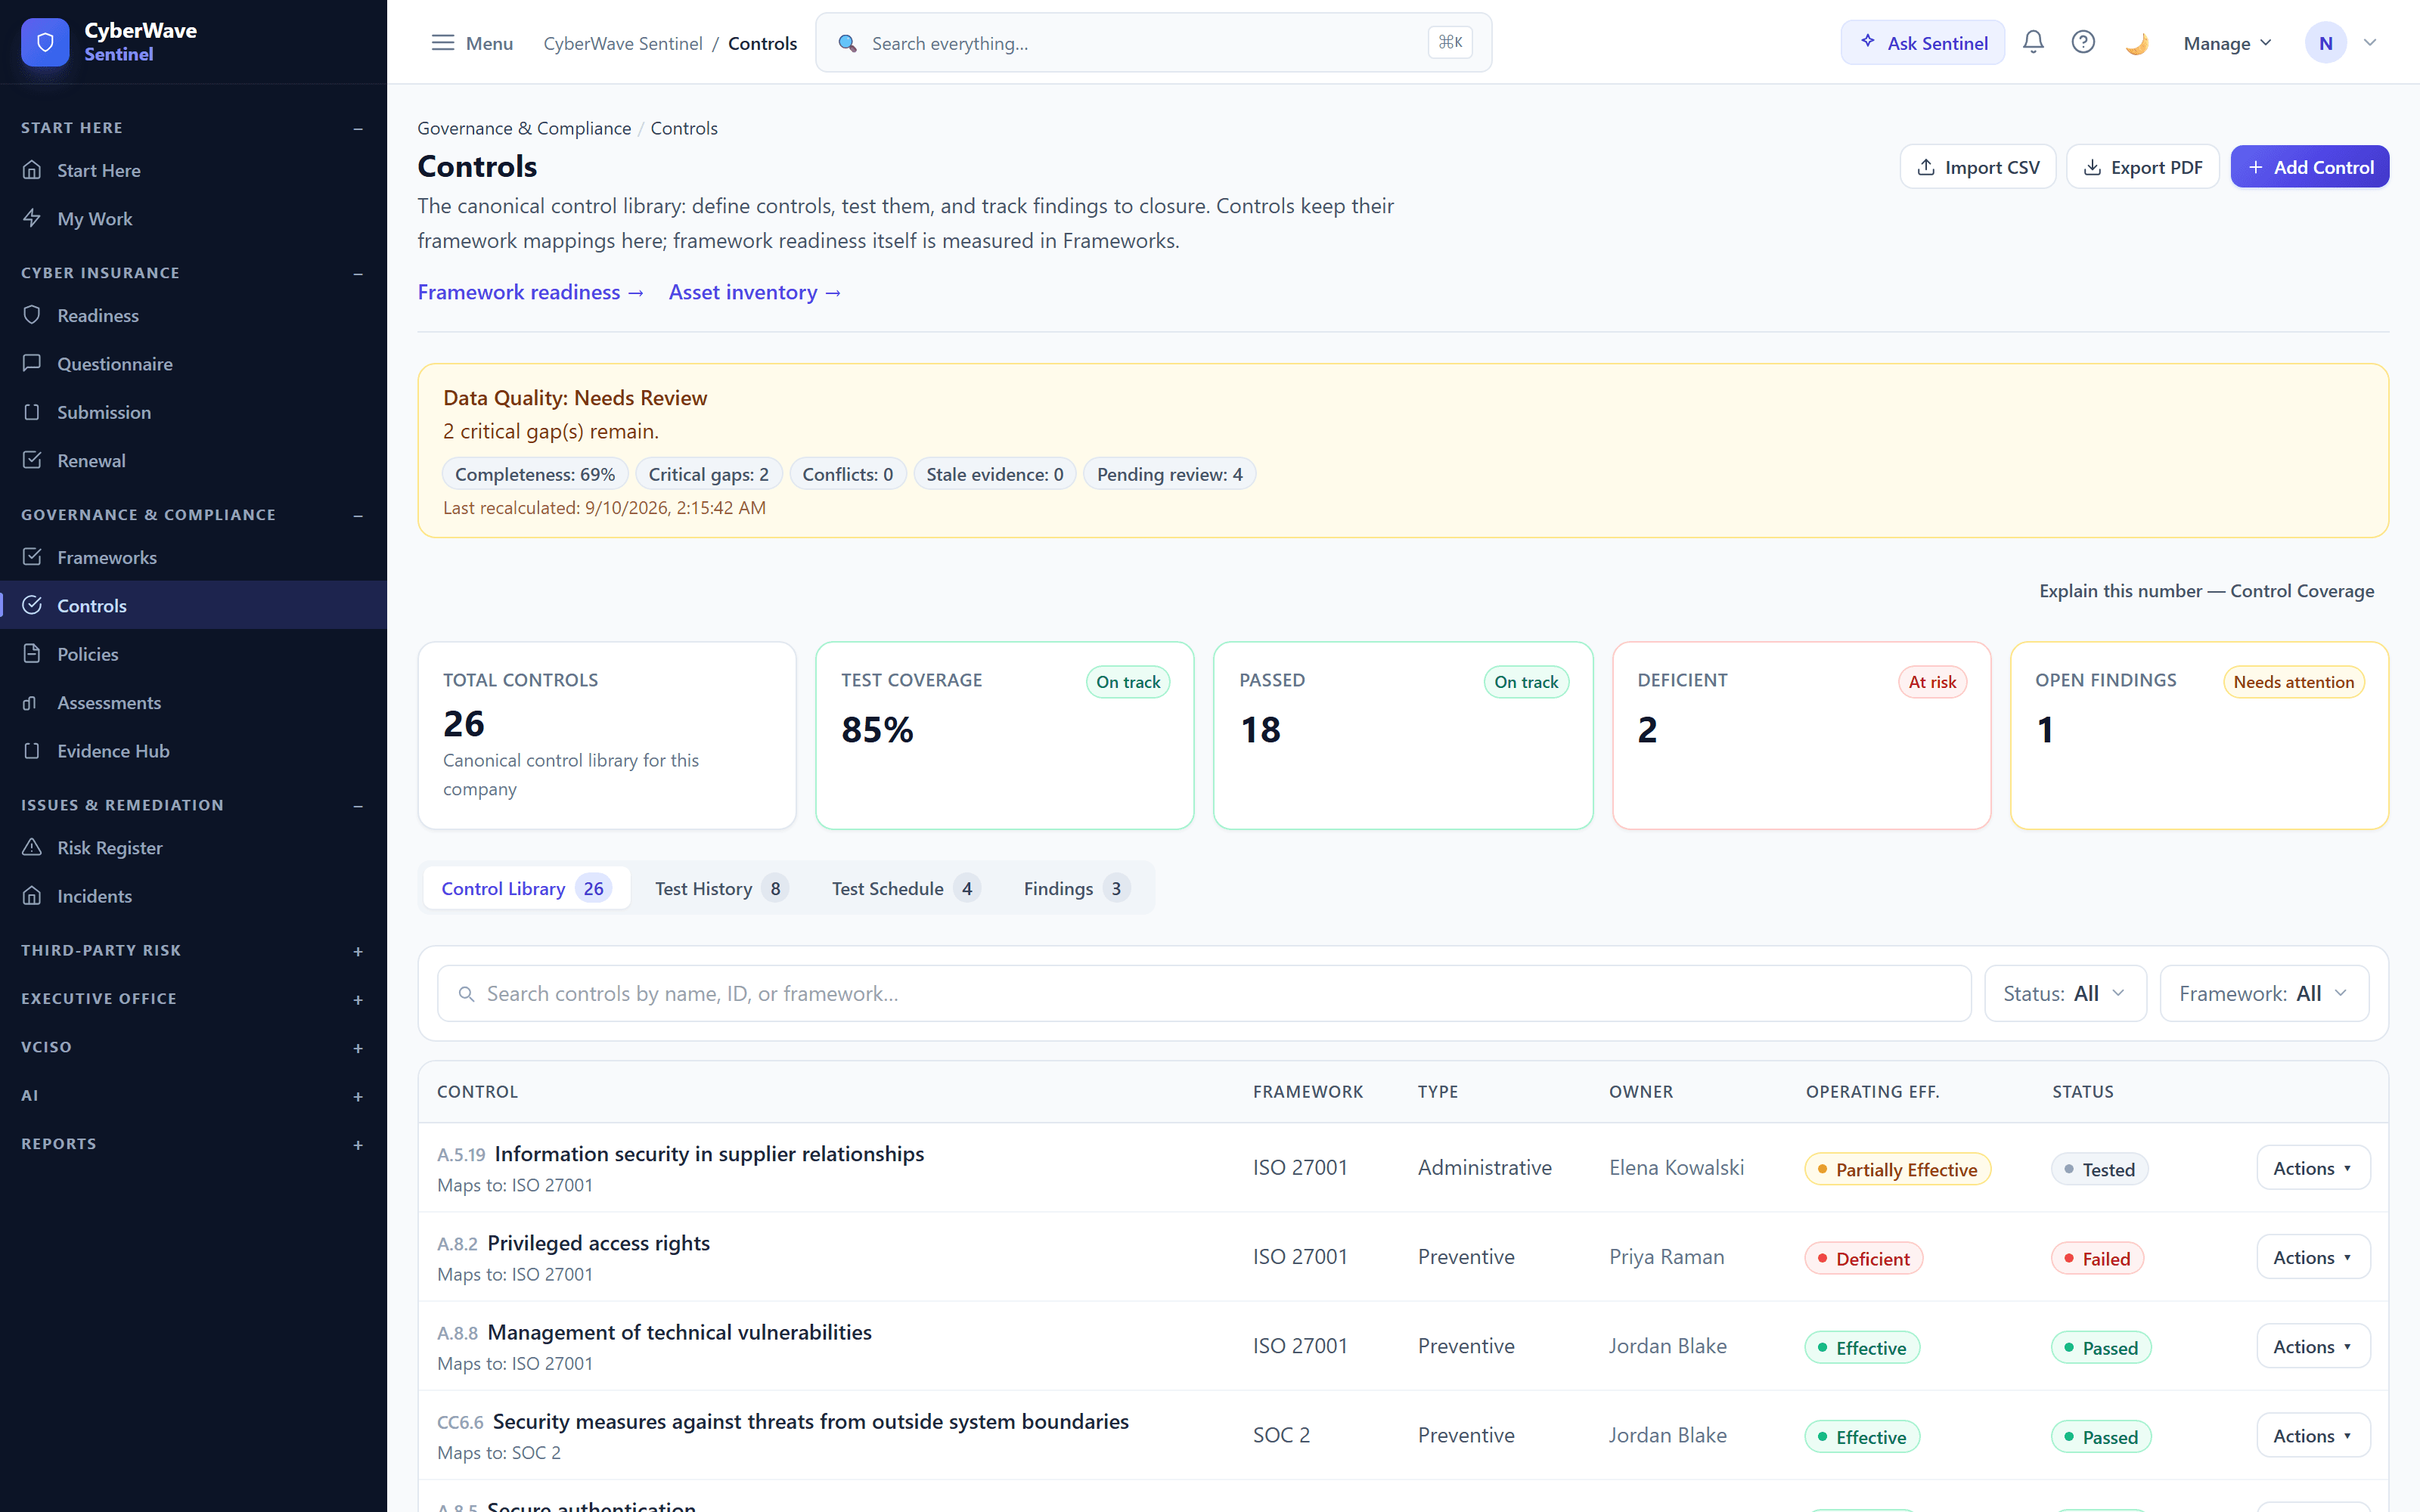The width and height of the screenshot is (2420, 1512).
Task: Open the user account chevron
Action: click(x=2369, y=43)
